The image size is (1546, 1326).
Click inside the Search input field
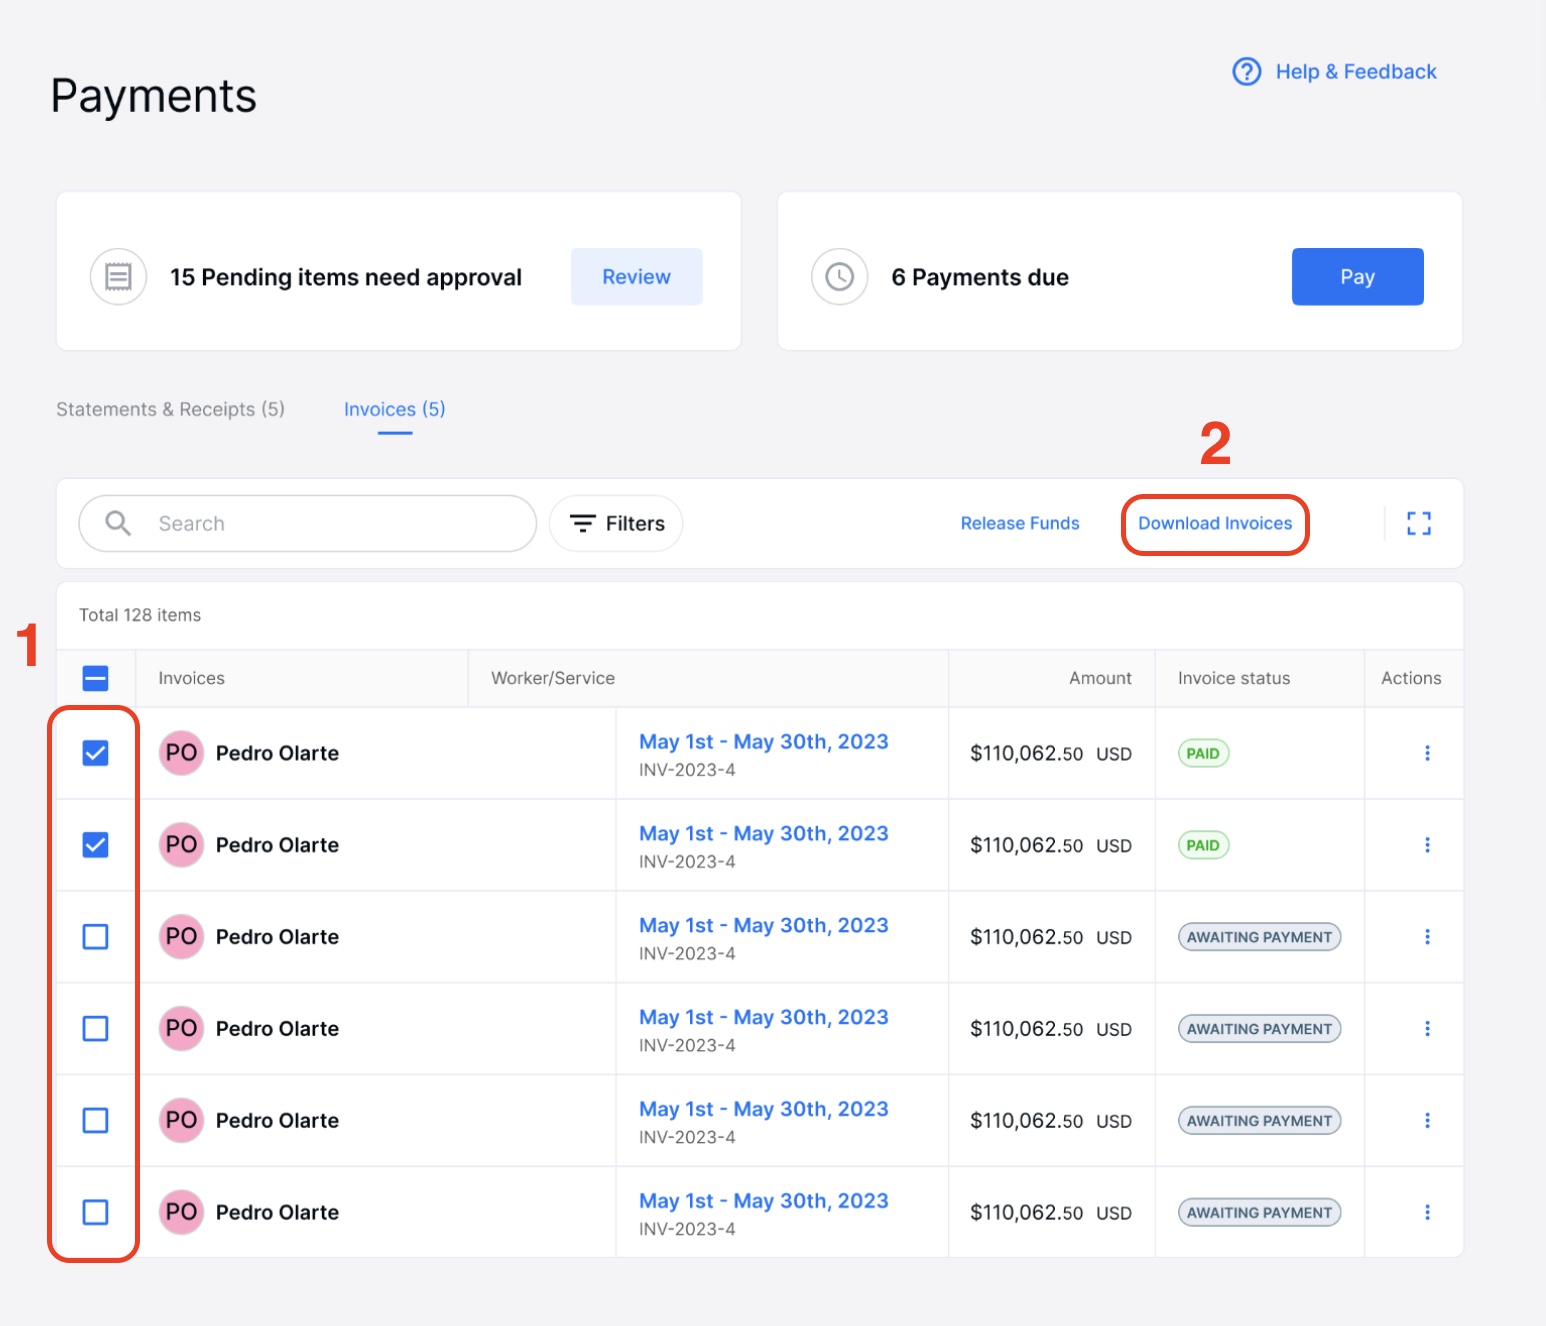coord(300,523)
